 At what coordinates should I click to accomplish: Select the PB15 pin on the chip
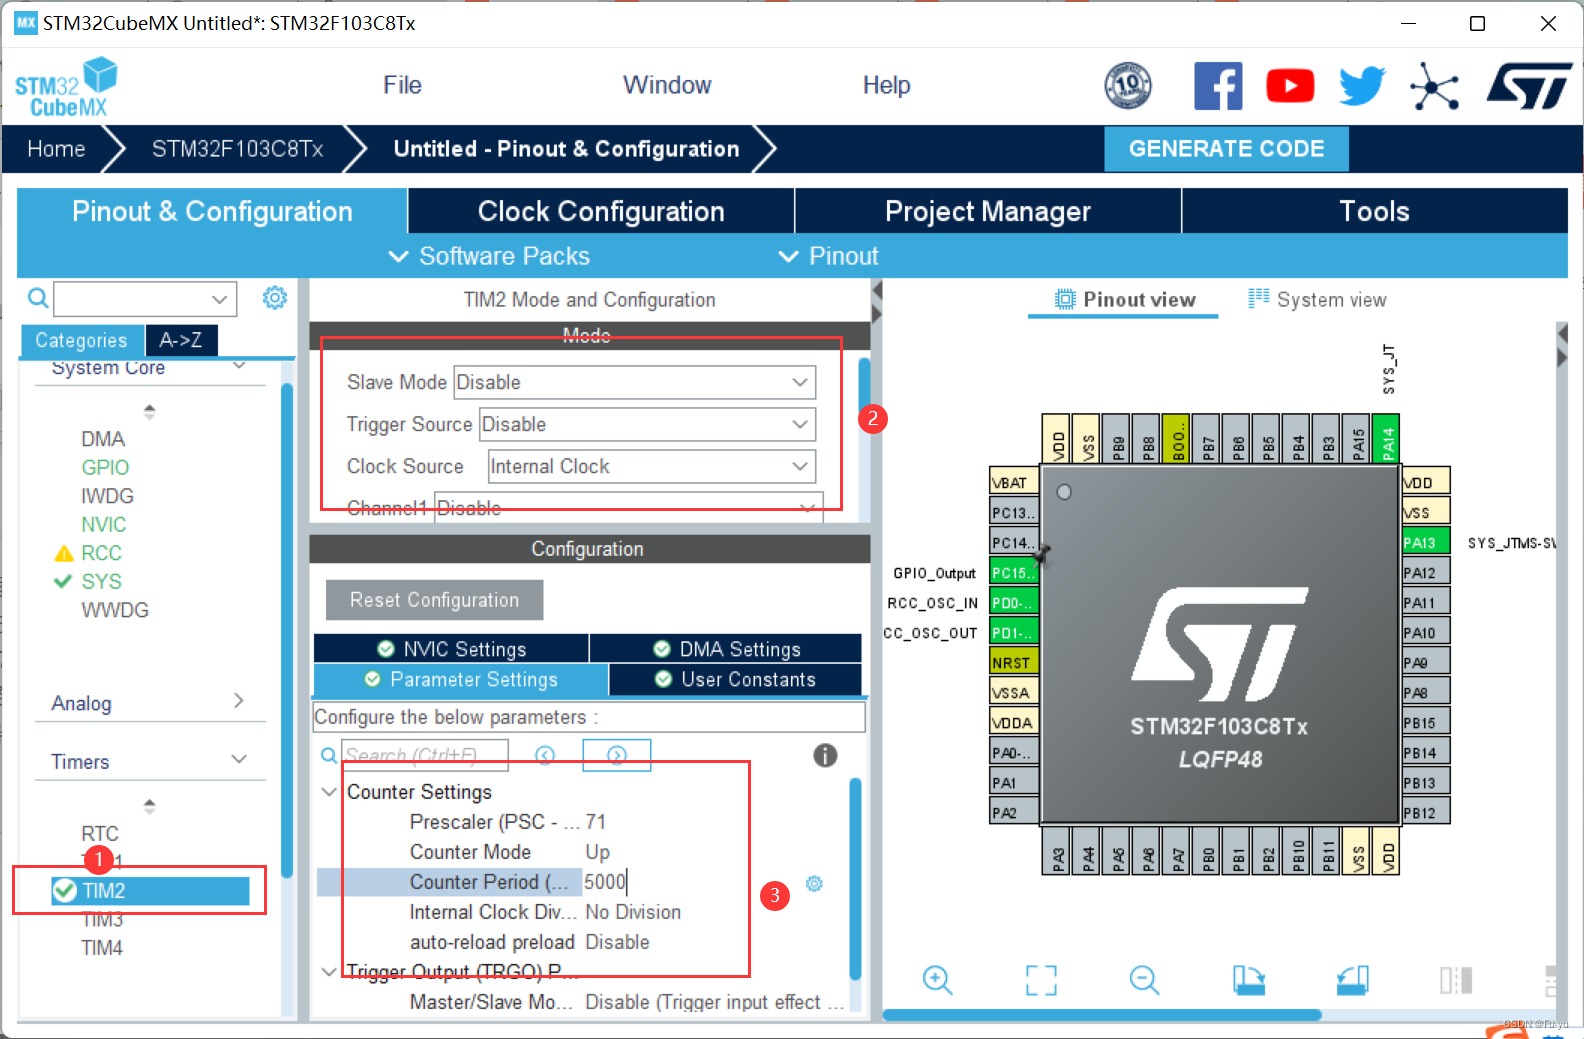pyautogui.click(x=1425, y=723)
